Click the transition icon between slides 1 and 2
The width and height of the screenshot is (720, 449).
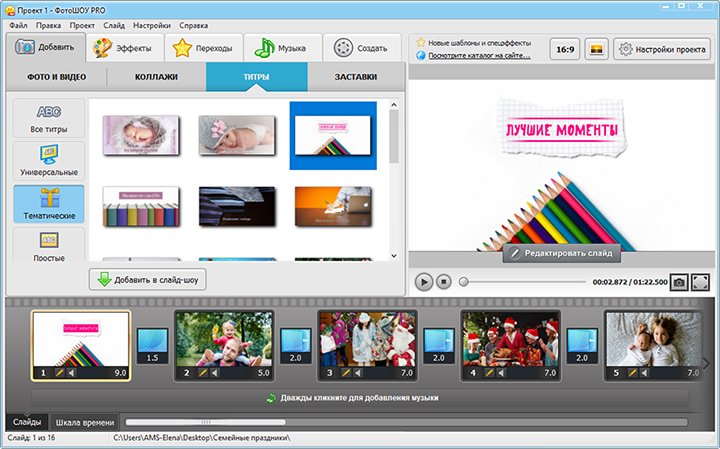[x=152, y=342]
